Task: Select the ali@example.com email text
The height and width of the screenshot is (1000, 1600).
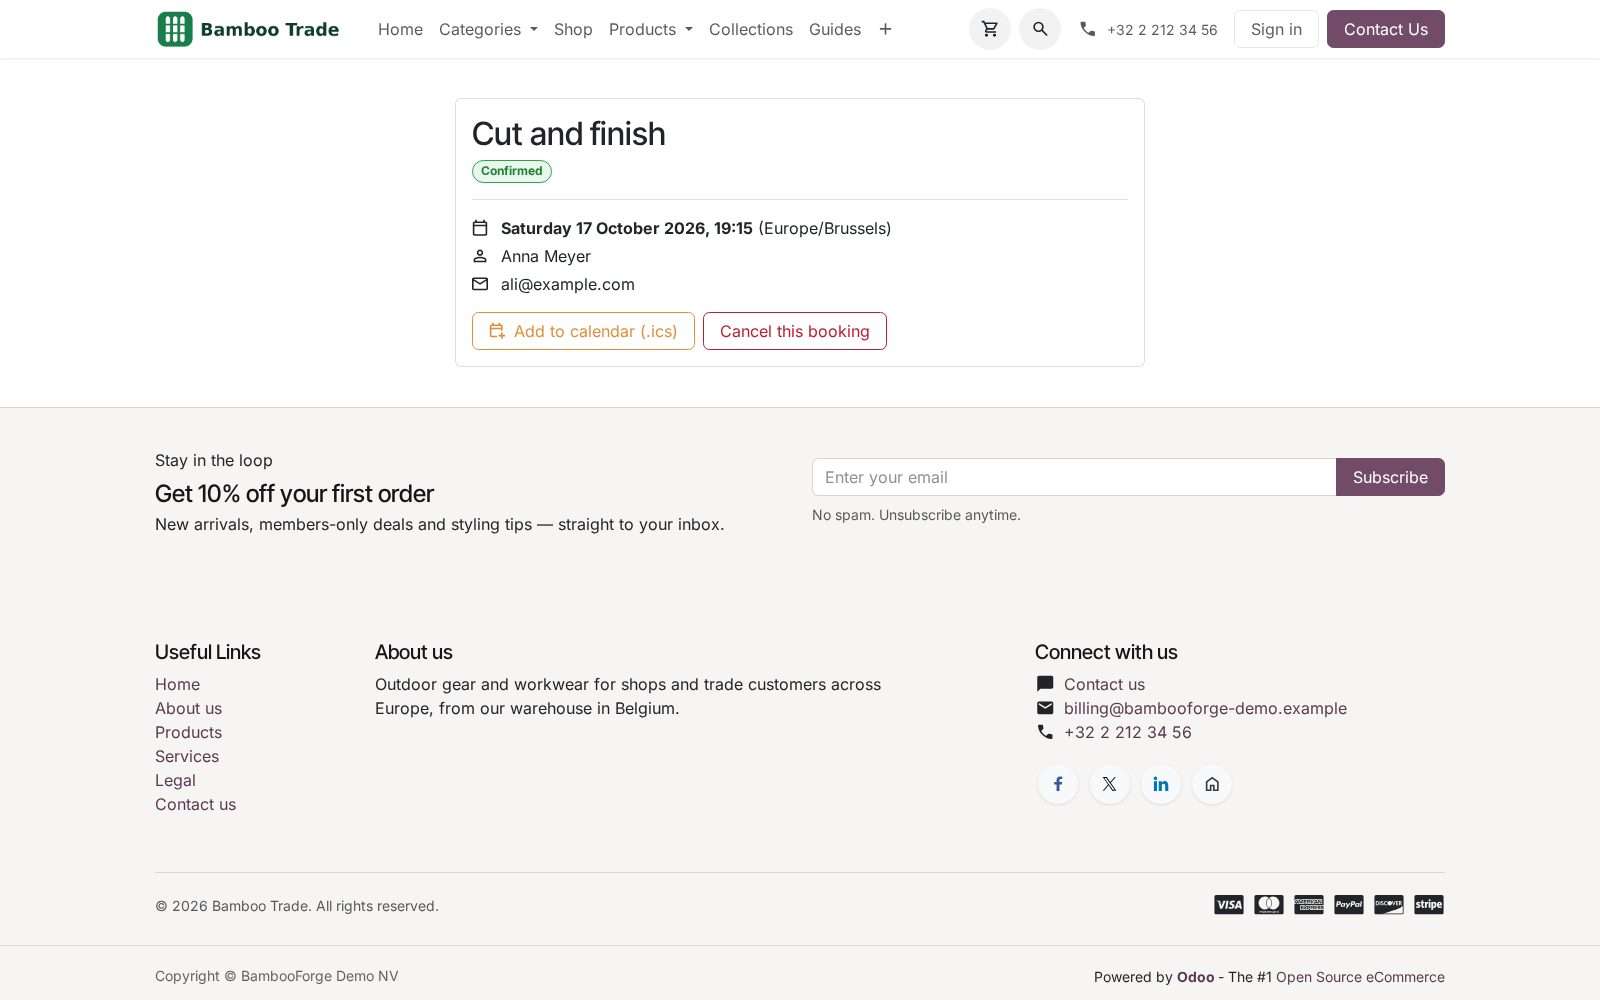Action: click(x=568, y=284)
